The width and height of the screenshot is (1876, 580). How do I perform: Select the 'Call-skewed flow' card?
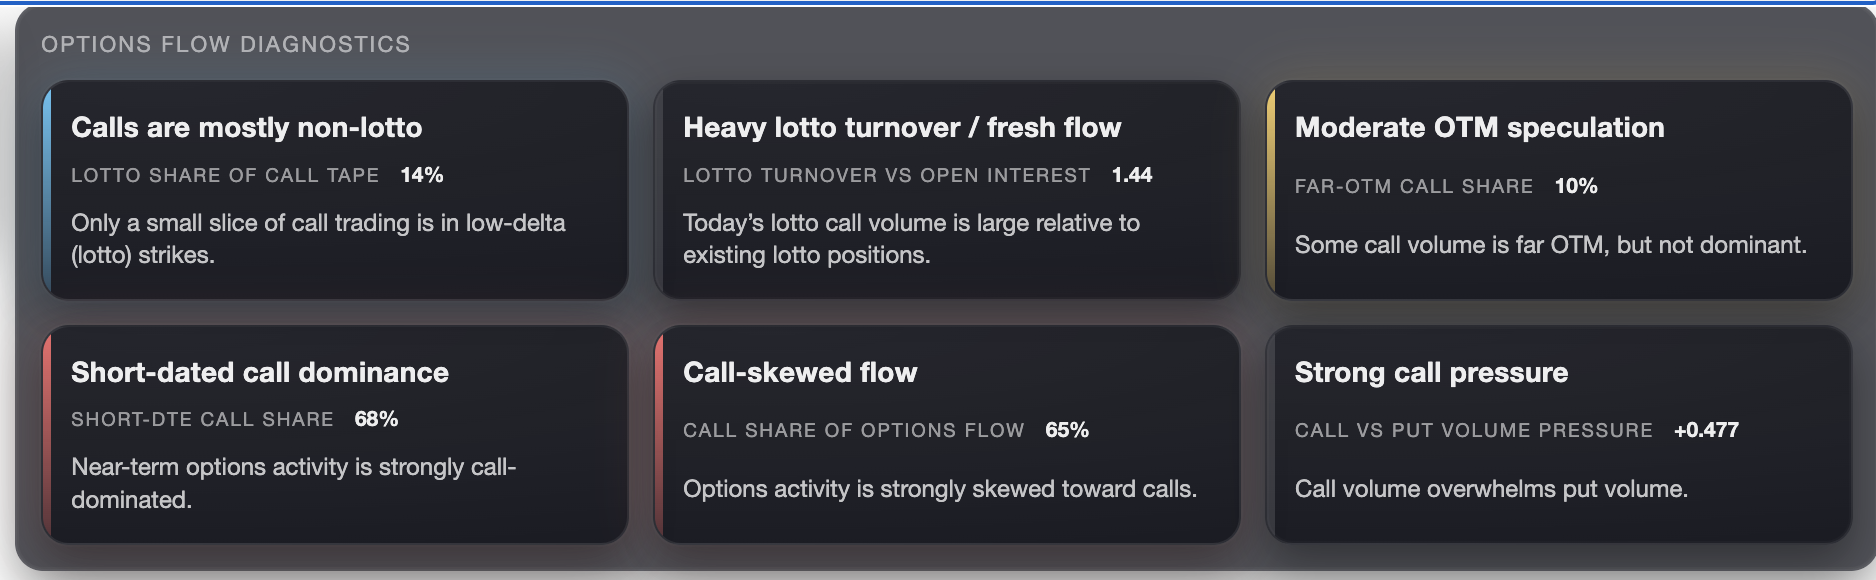tap(945, 435)
